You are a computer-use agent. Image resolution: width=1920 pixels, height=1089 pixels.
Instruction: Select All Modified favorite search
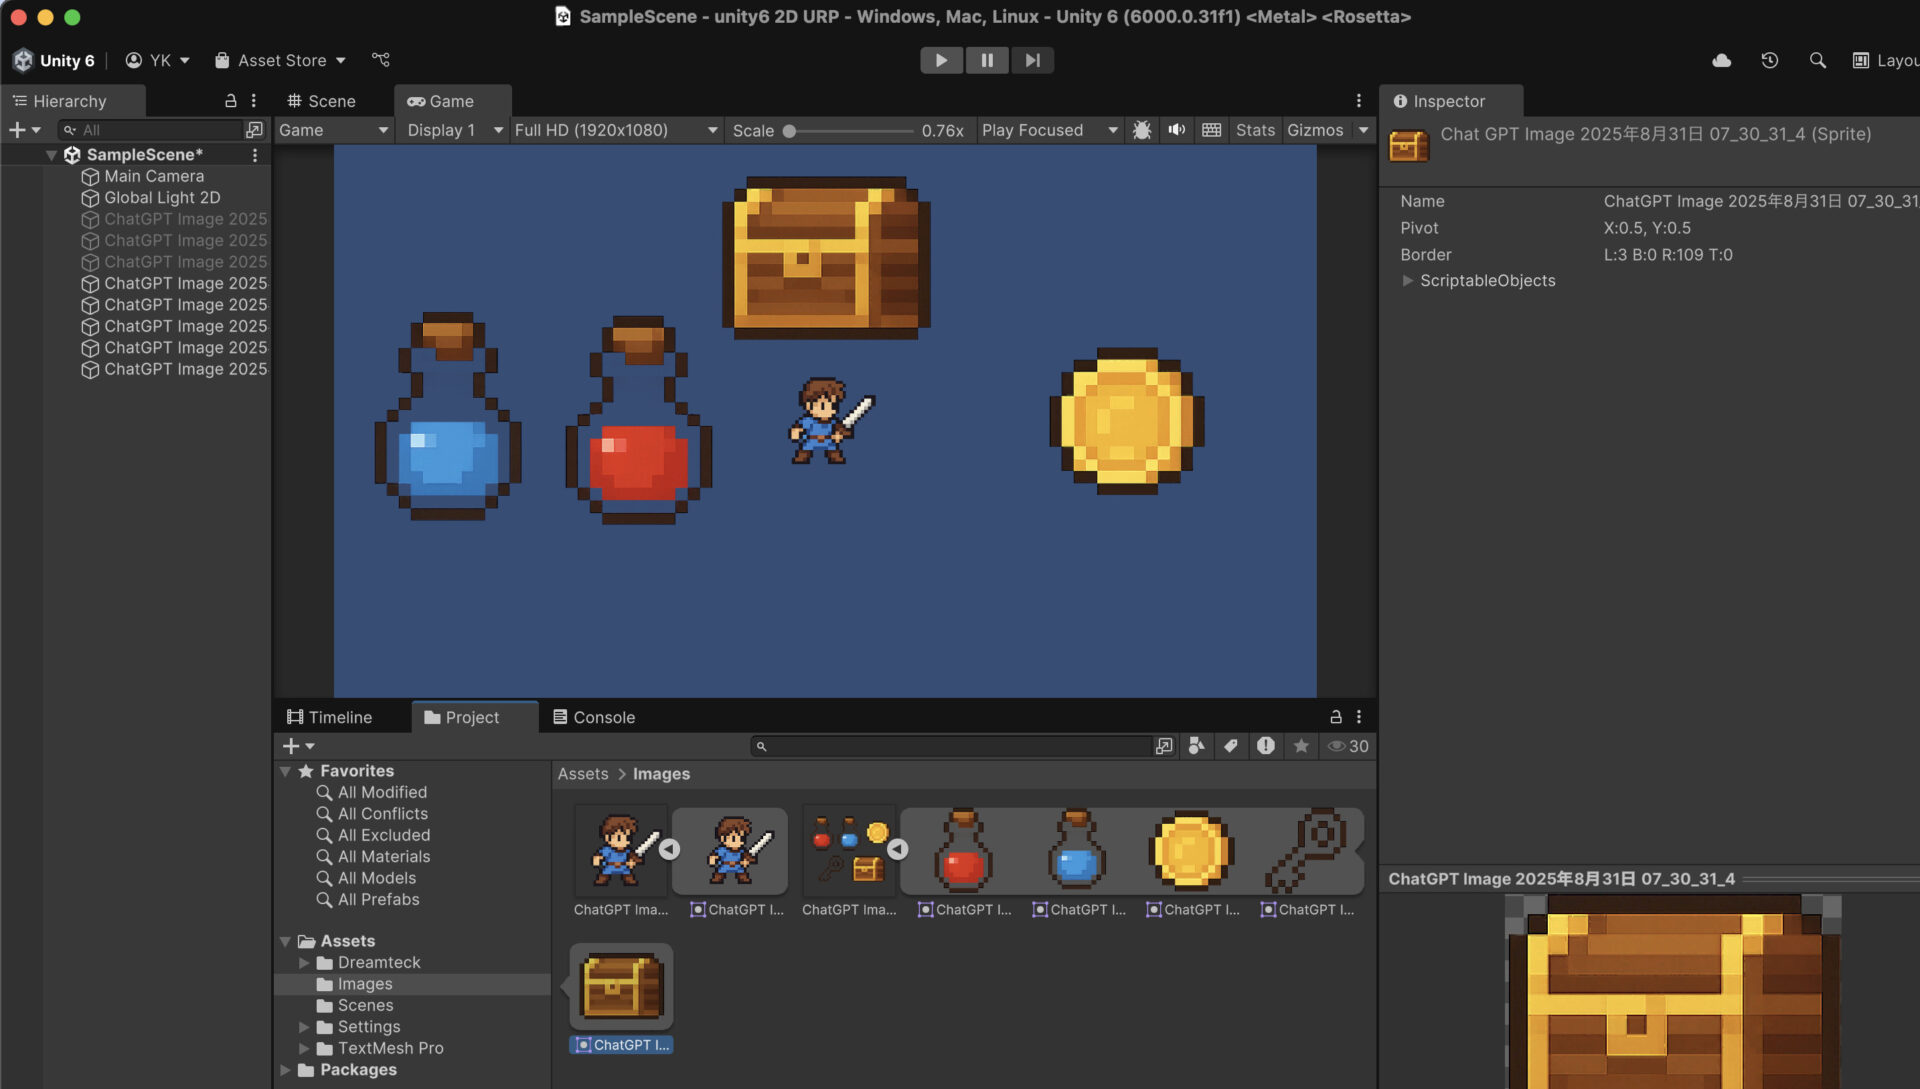pyautogui.click(x=372, y=792)
